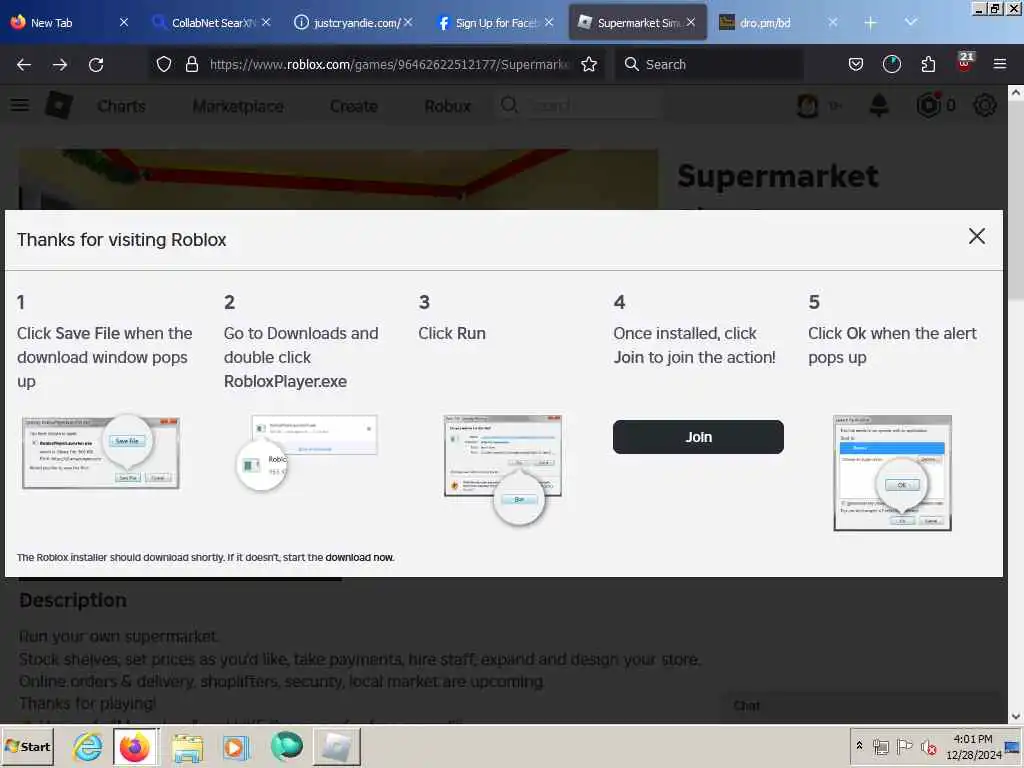Open a new tab with the plus icon
1024x768 pixels.
(870, 23)
